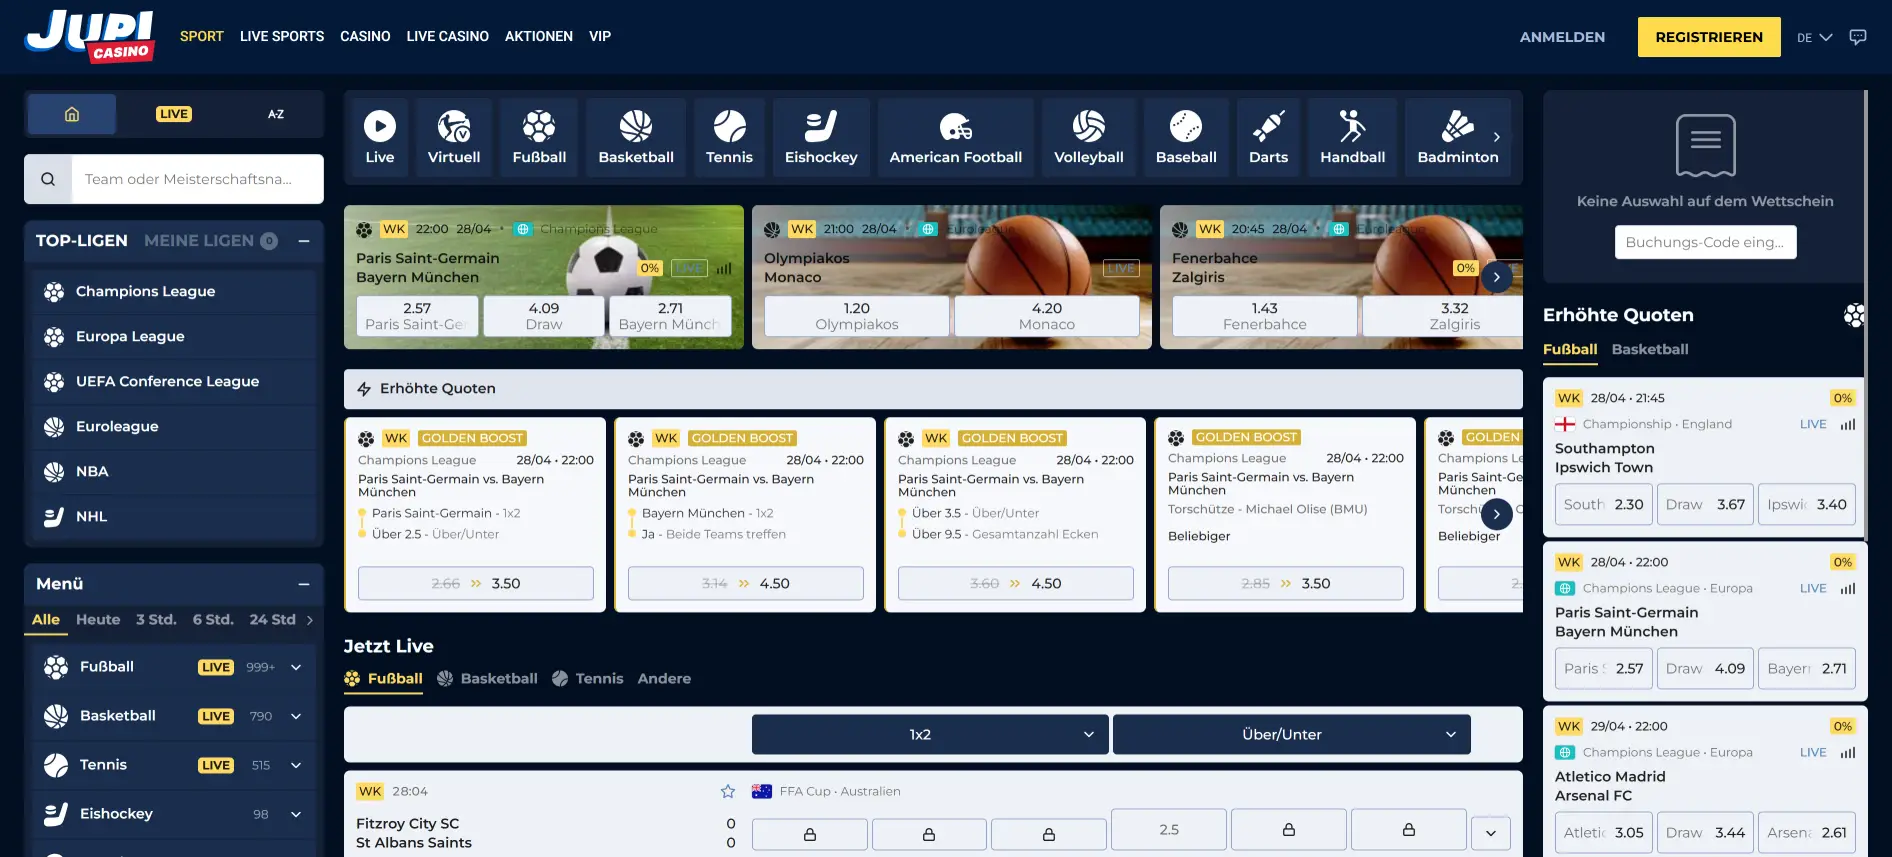This screenshot has width=1892, height=857.
Task: Collapse the Menü panel
Action: [x=304, y=584]
